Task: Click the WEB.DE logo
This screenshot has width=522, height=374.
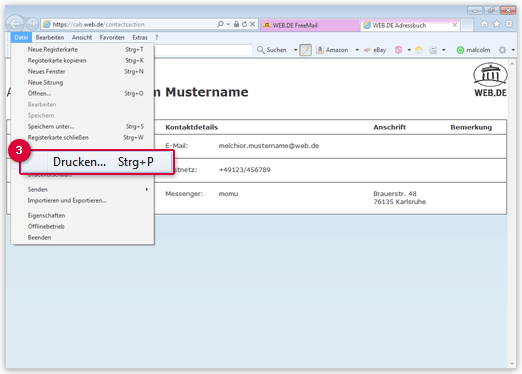Action: coord(490,80)
